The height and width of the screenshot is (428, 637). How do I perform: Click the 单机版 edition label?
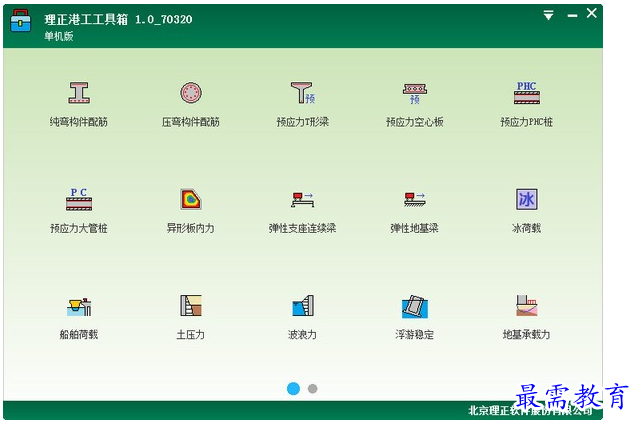59,36
